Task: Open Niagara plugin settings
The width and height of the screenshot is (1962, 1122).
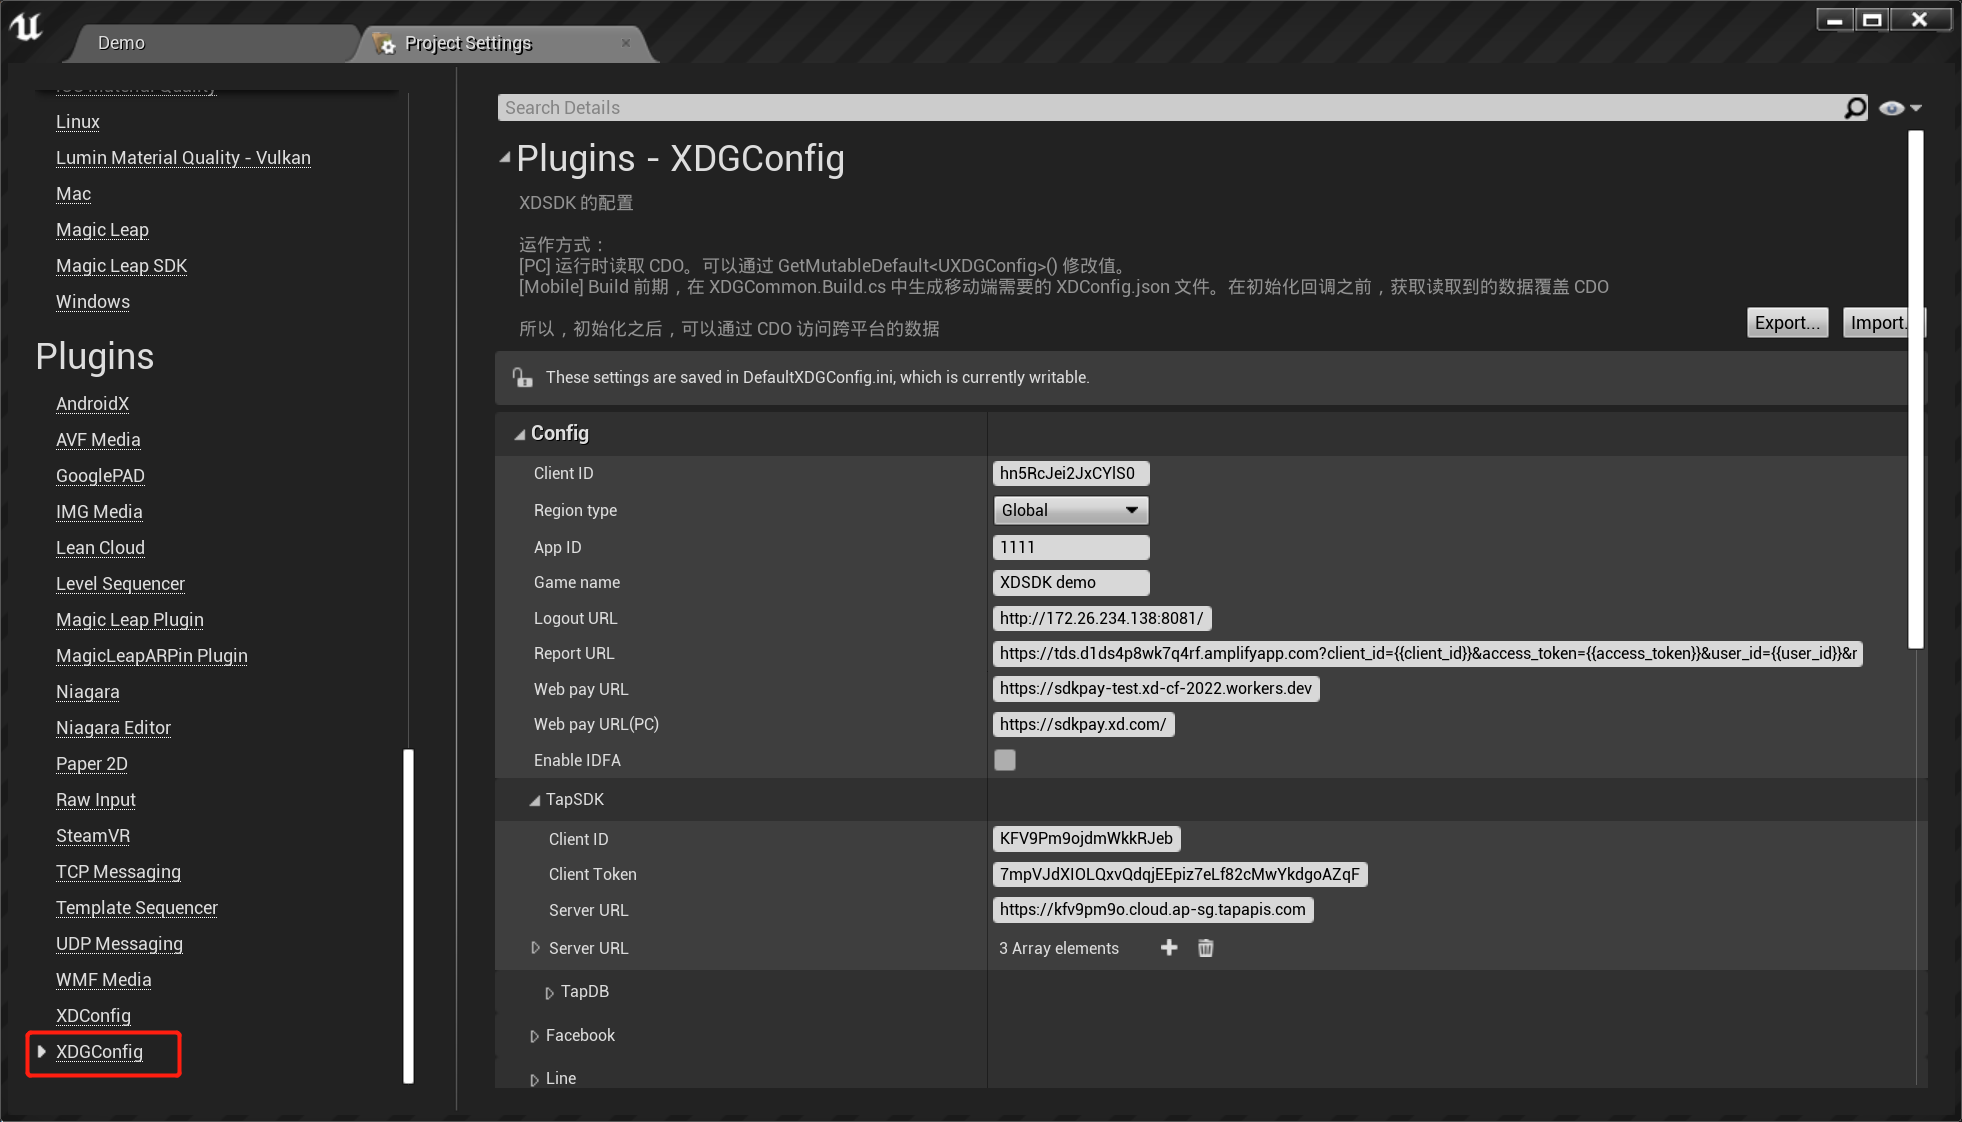Action: pyautogui.click(x=87, y=692)
